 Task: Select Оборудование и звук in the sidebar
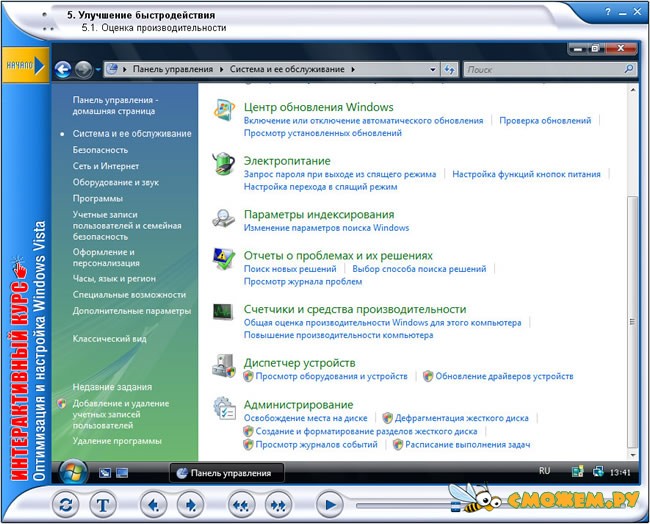pyautogui.click(x=116, y=182)
